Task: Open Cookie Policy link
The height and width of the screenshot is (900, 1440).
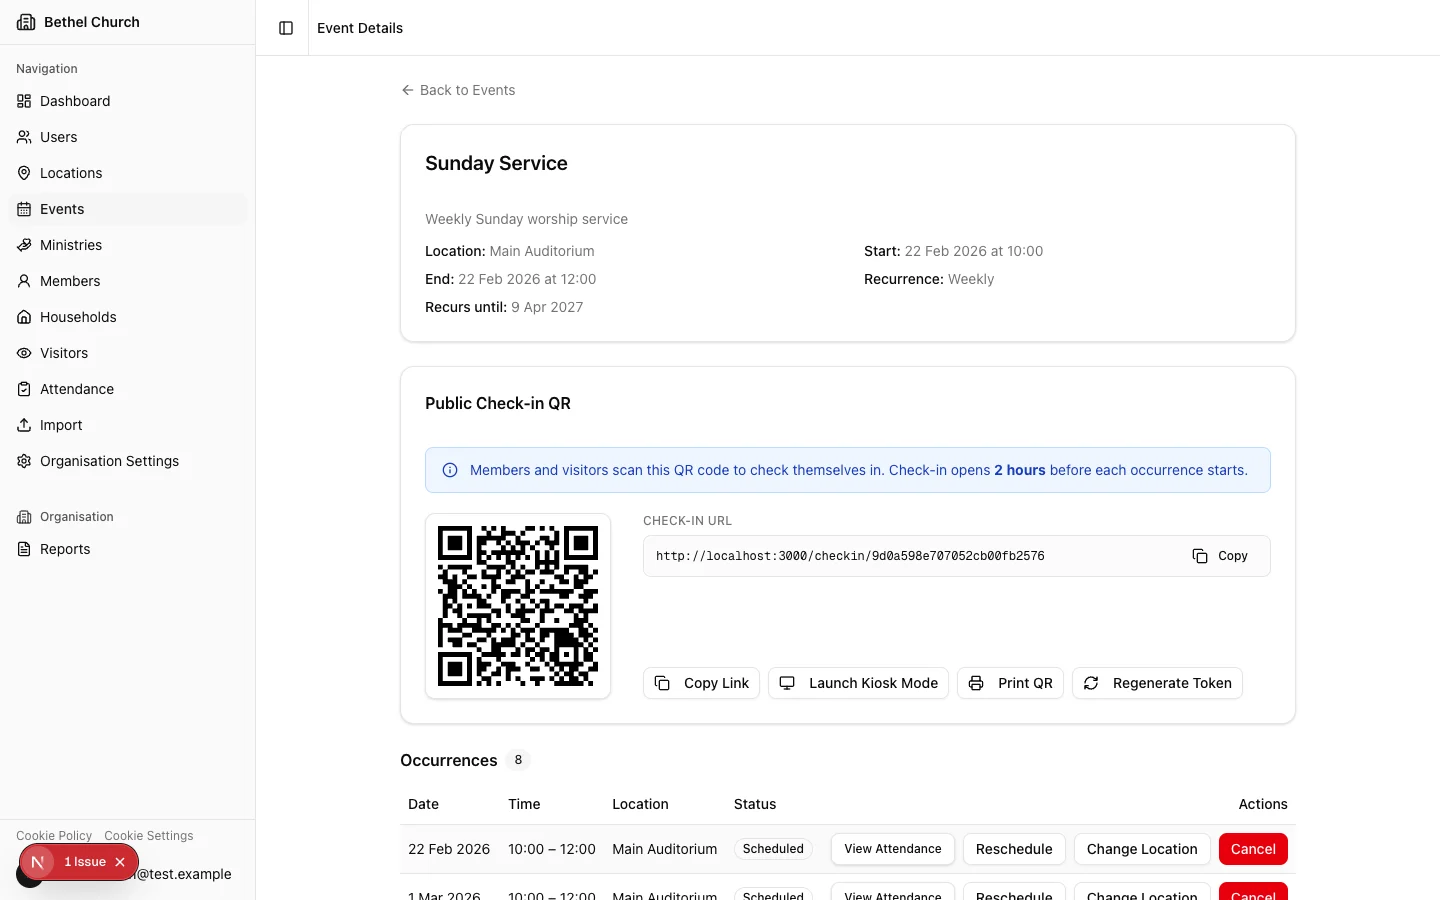Action: (54, 836)
